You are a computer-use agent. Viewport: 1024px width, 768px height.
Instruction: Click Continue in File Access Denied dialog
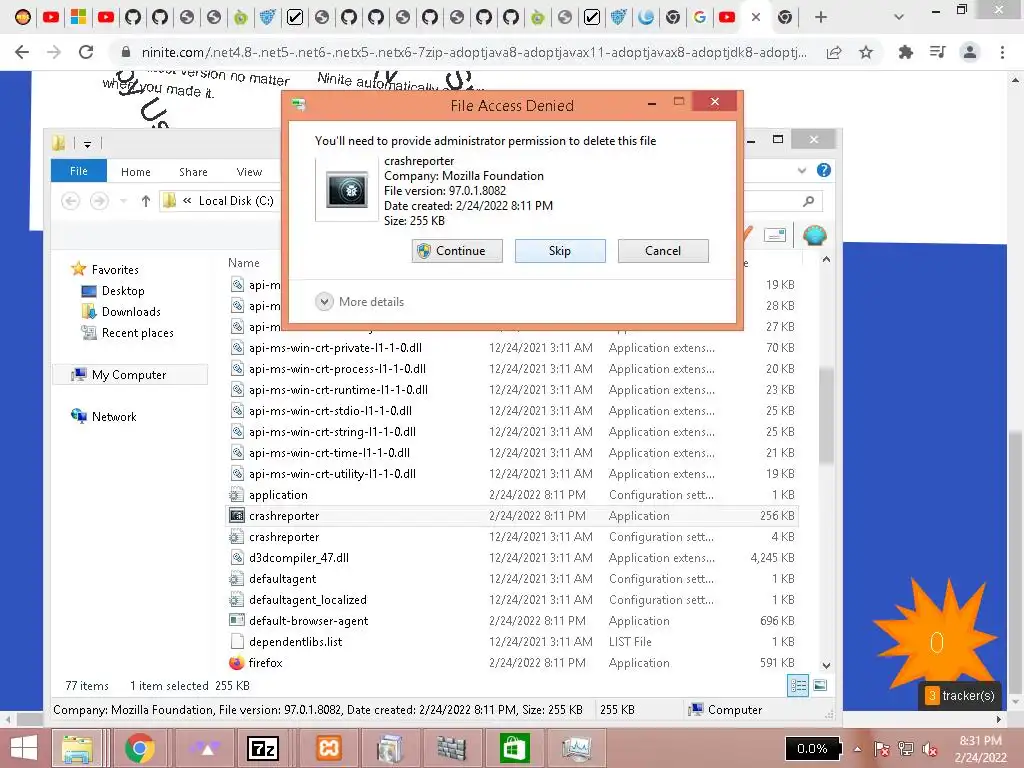click(457, 251)
